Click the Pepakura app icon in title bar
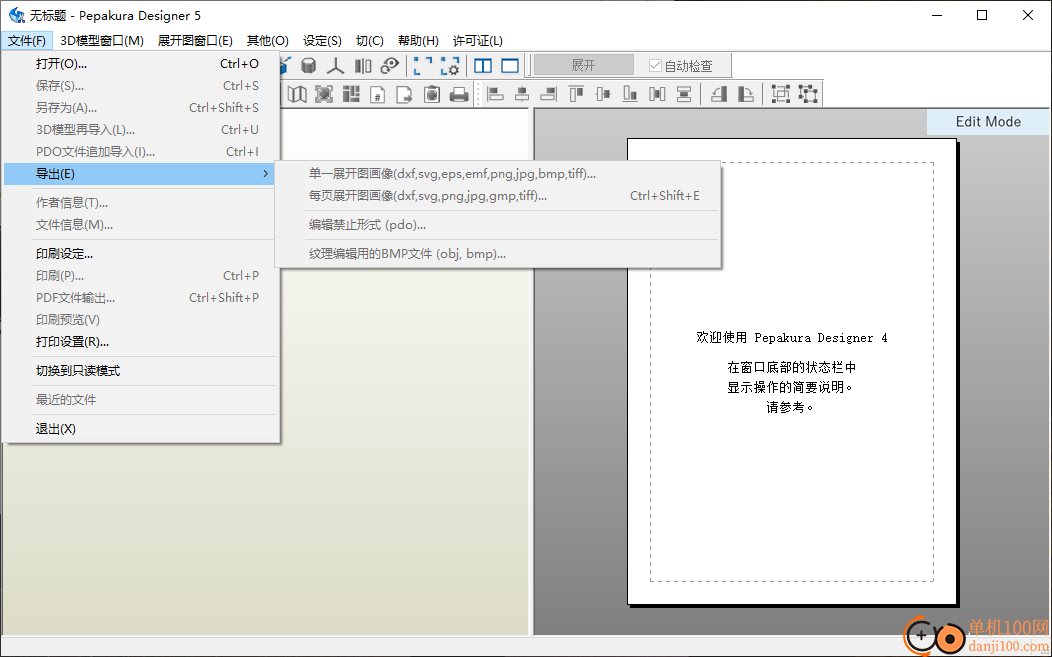1052x657 pixels. pos(16,15)
